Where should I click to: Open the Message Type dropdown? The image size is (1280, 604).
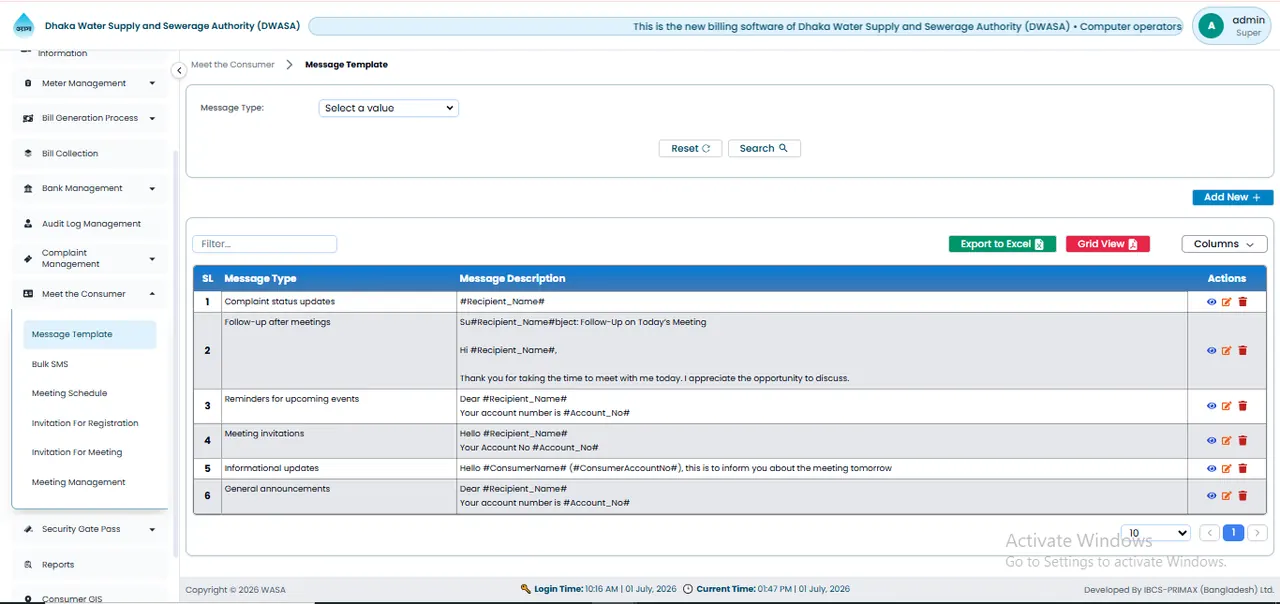click(x=388, y=108)
